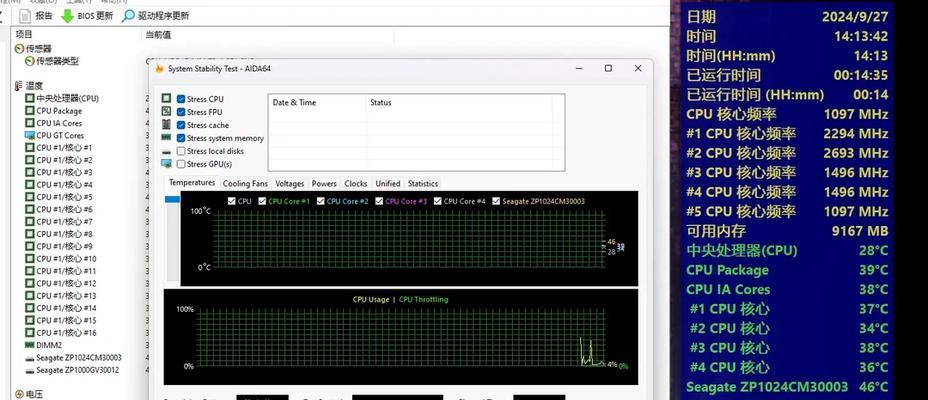
Task: Toggle CPU Core #1 graph checkbox
Action: (x=262, y=201)
